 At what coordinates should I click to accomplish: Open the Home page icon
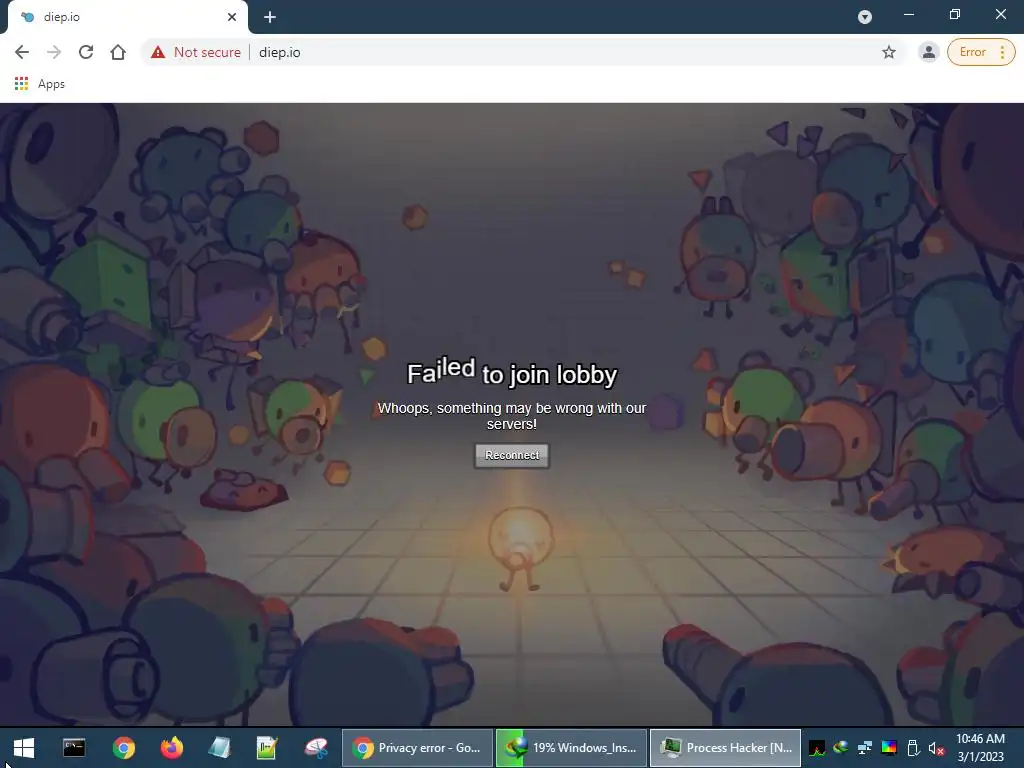(118, 52)
